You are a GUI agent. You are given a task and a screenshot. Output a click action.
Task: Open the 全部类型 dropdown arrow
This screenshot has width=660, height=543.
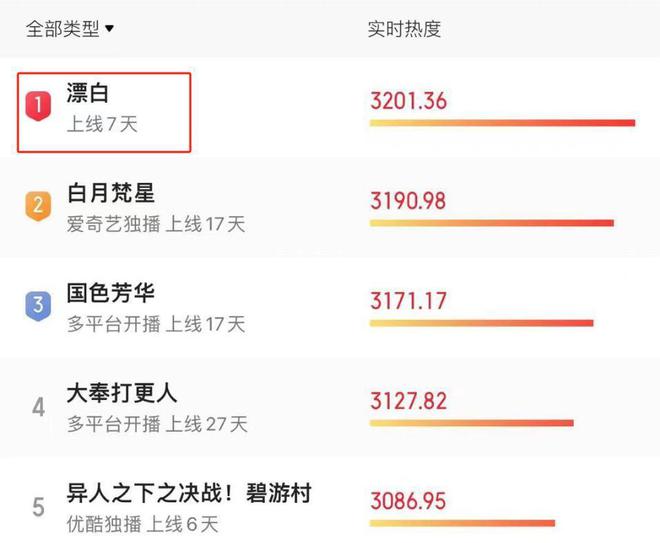click(109, 29)
